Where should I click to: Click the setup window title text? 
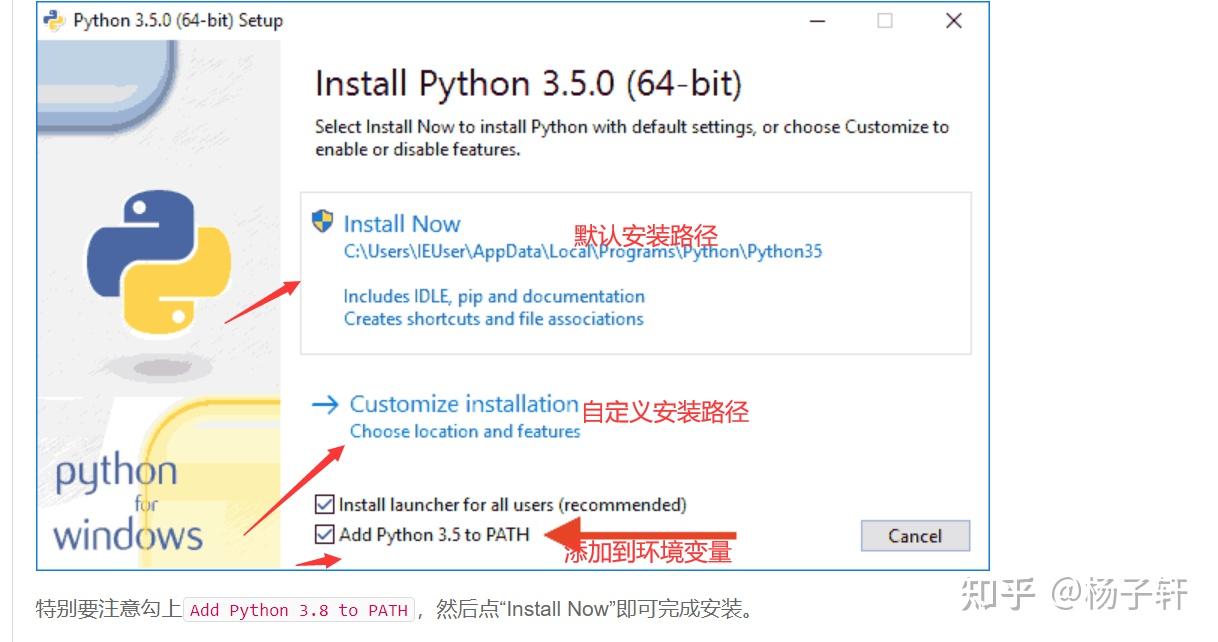tap(178, 20)
